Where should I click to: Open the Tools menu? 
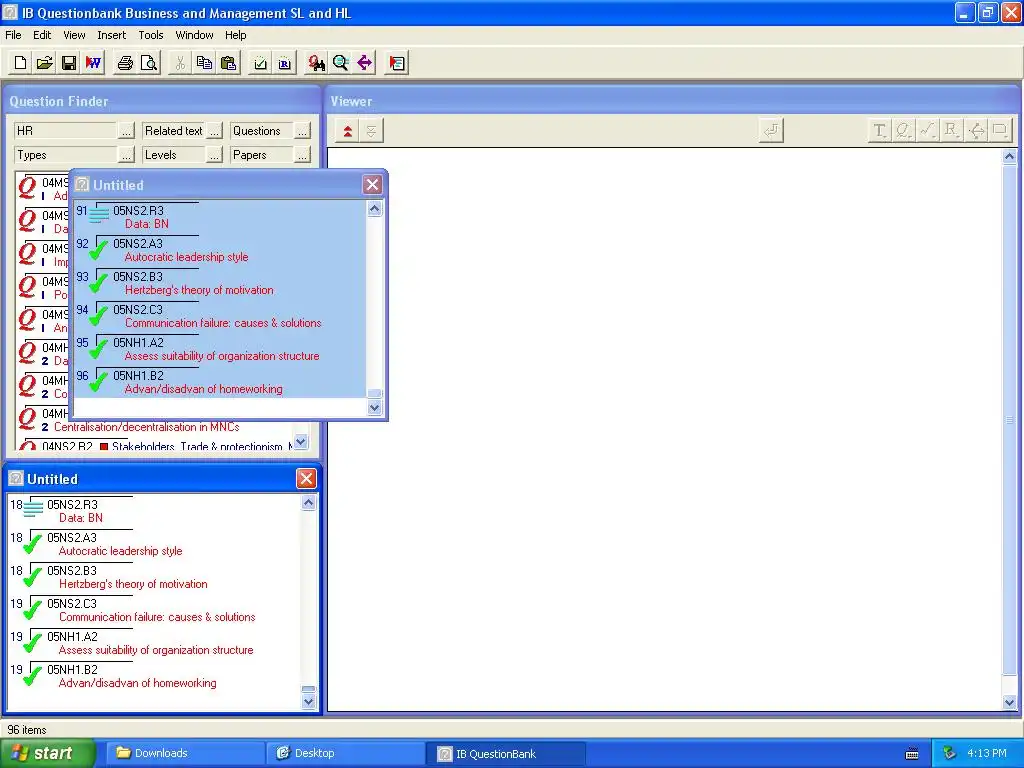click(151, 35)
